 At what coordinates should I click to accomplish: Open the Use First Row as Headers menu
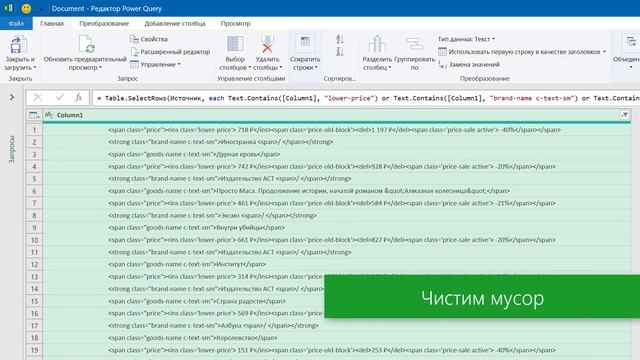pos(522,52)
